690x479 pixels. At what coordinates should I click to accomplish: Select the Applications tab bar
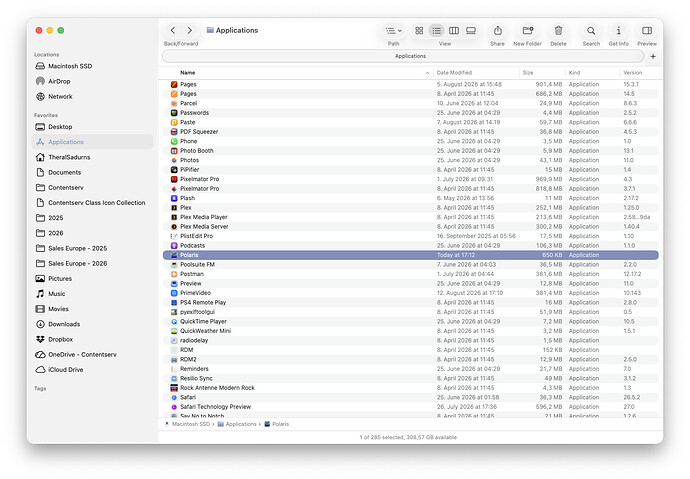coord(403,56)
